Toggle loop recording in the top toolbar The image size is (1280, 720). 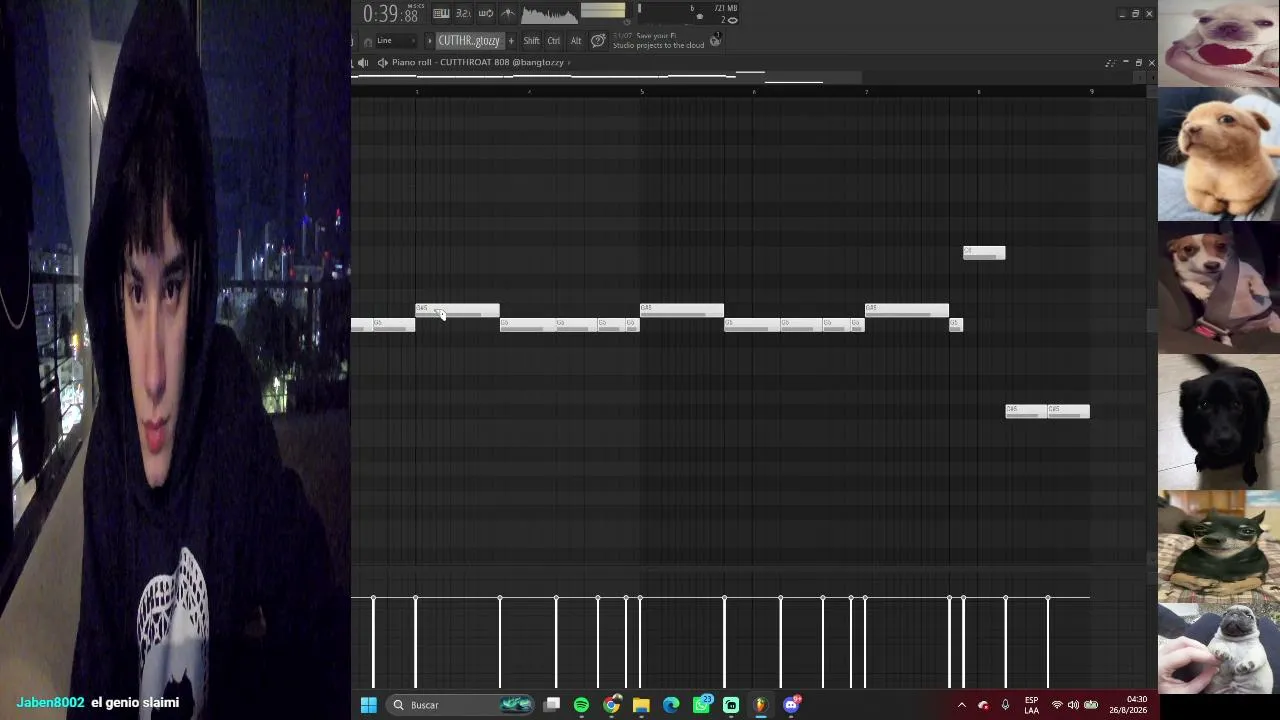[486, 13]
